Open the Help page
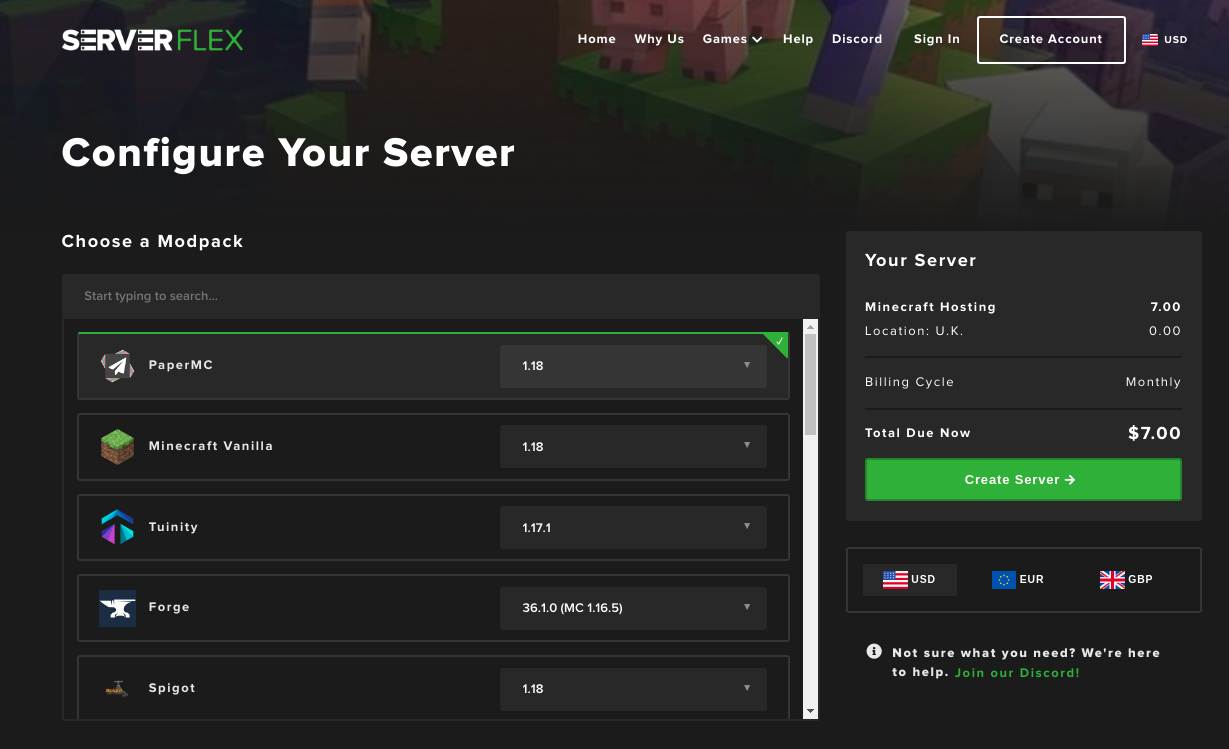The image size is (1229, 749). (x=798, y=39)
